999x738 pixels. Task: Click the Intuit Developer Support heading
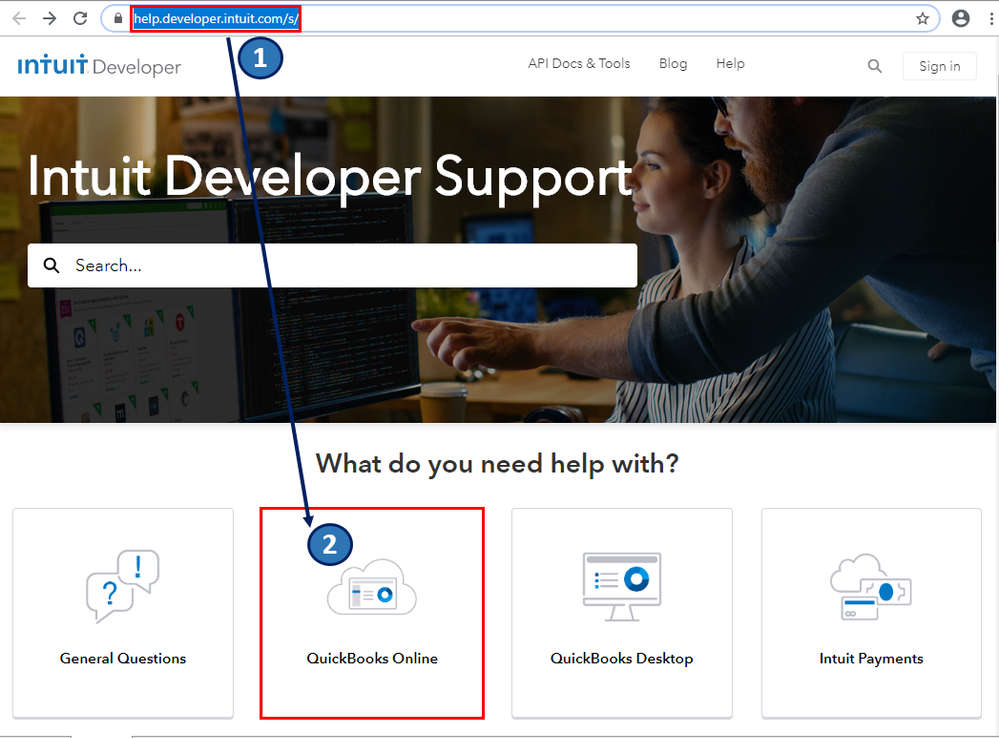(x=330, y=177)
